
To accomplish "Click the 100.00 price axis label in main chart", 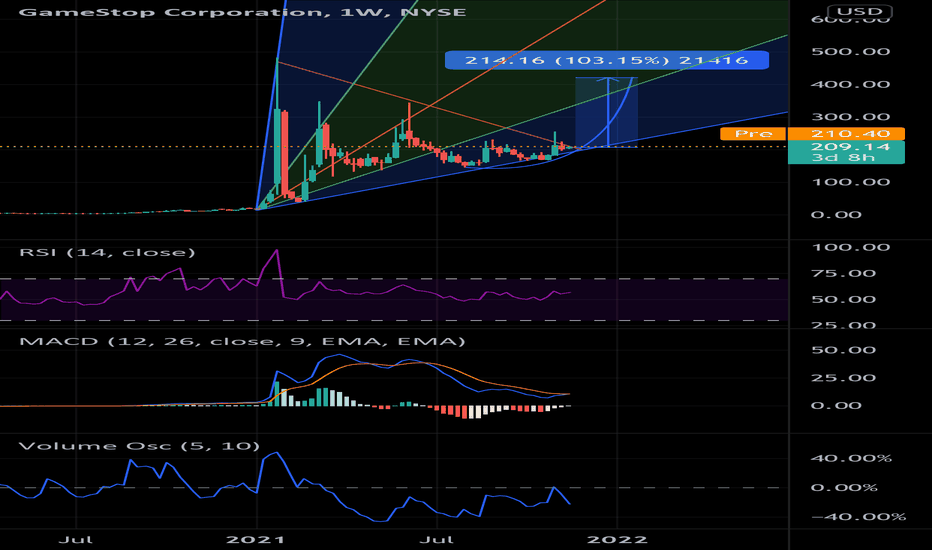I will coord(851,182).
